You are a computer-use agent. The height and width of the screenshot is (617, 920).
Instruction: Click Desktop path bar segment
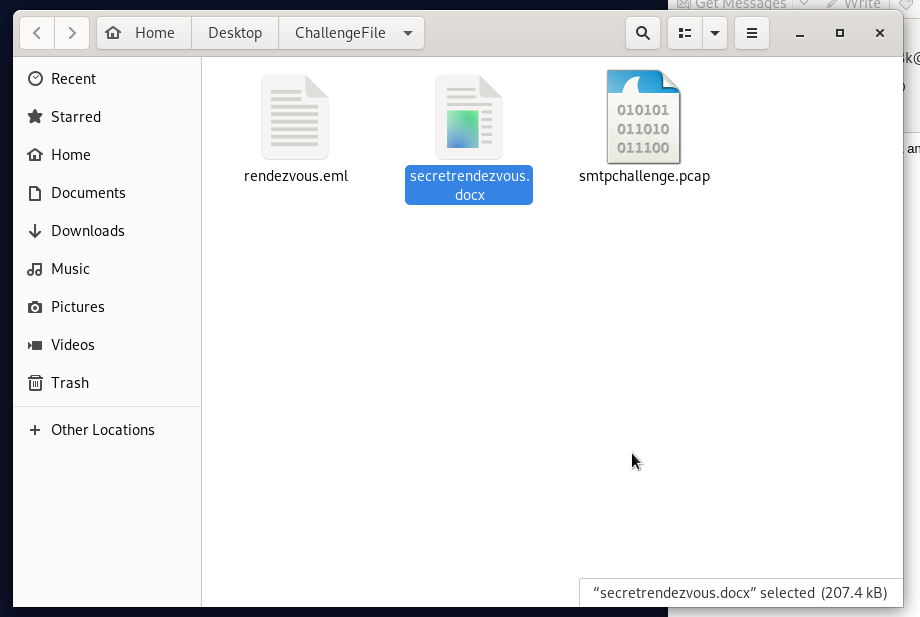click(x=235, y=33)
